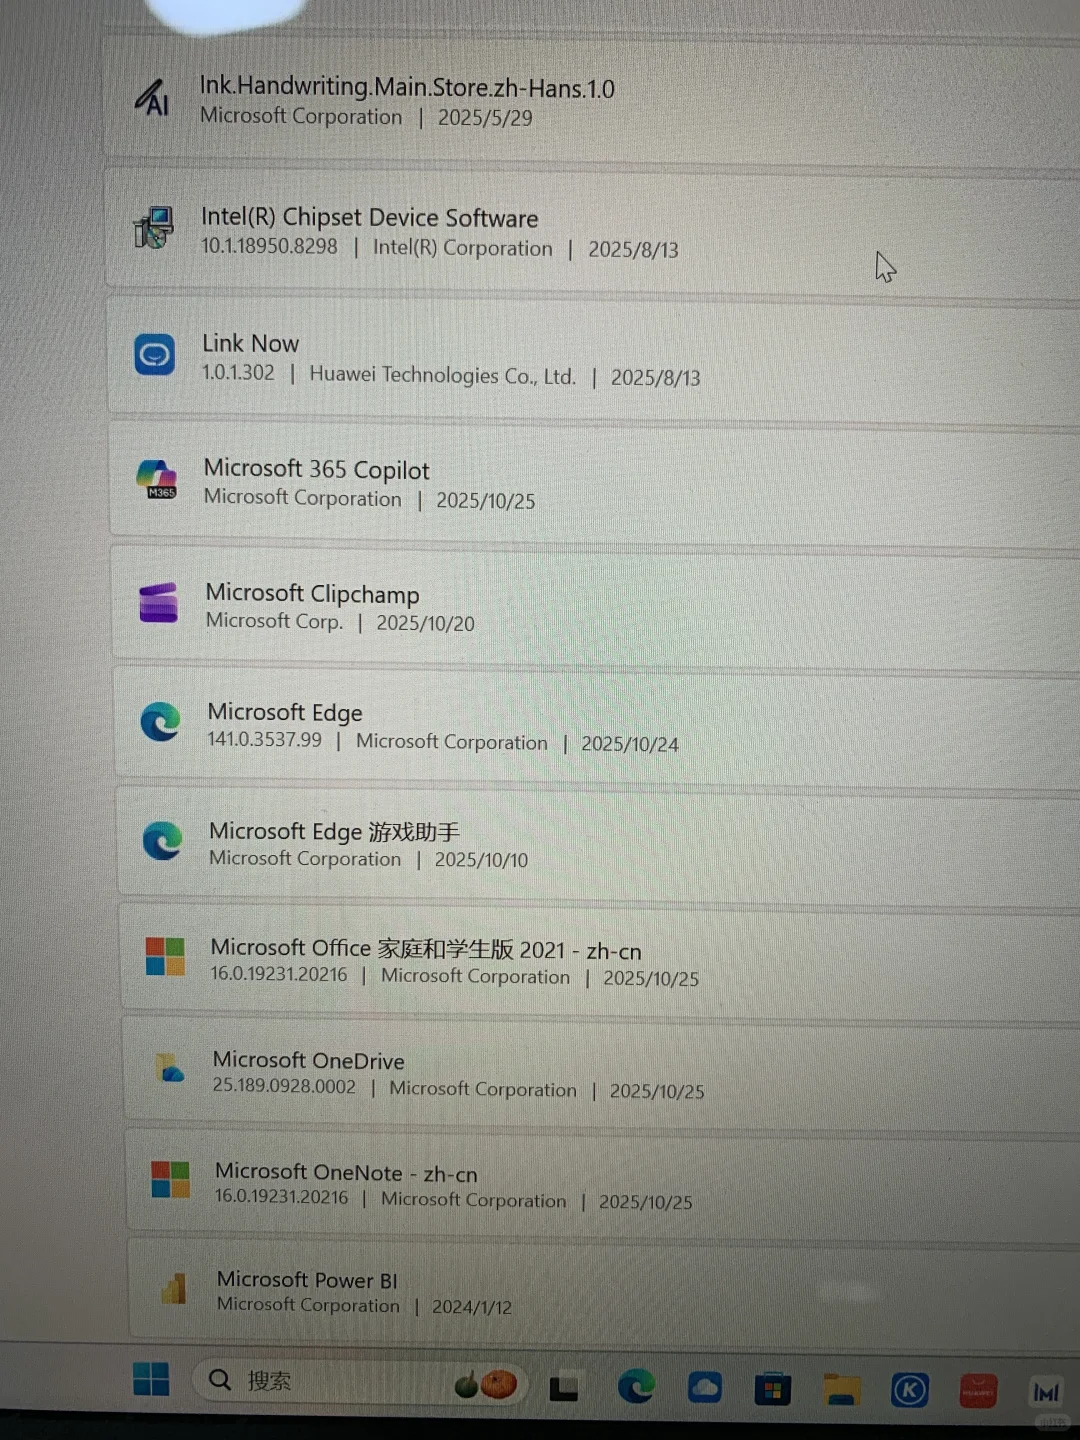Viewport: 1080px width, 1440px height.
Task: Click OneDrive version 25.189.0928.0002
Action: 284,1086
